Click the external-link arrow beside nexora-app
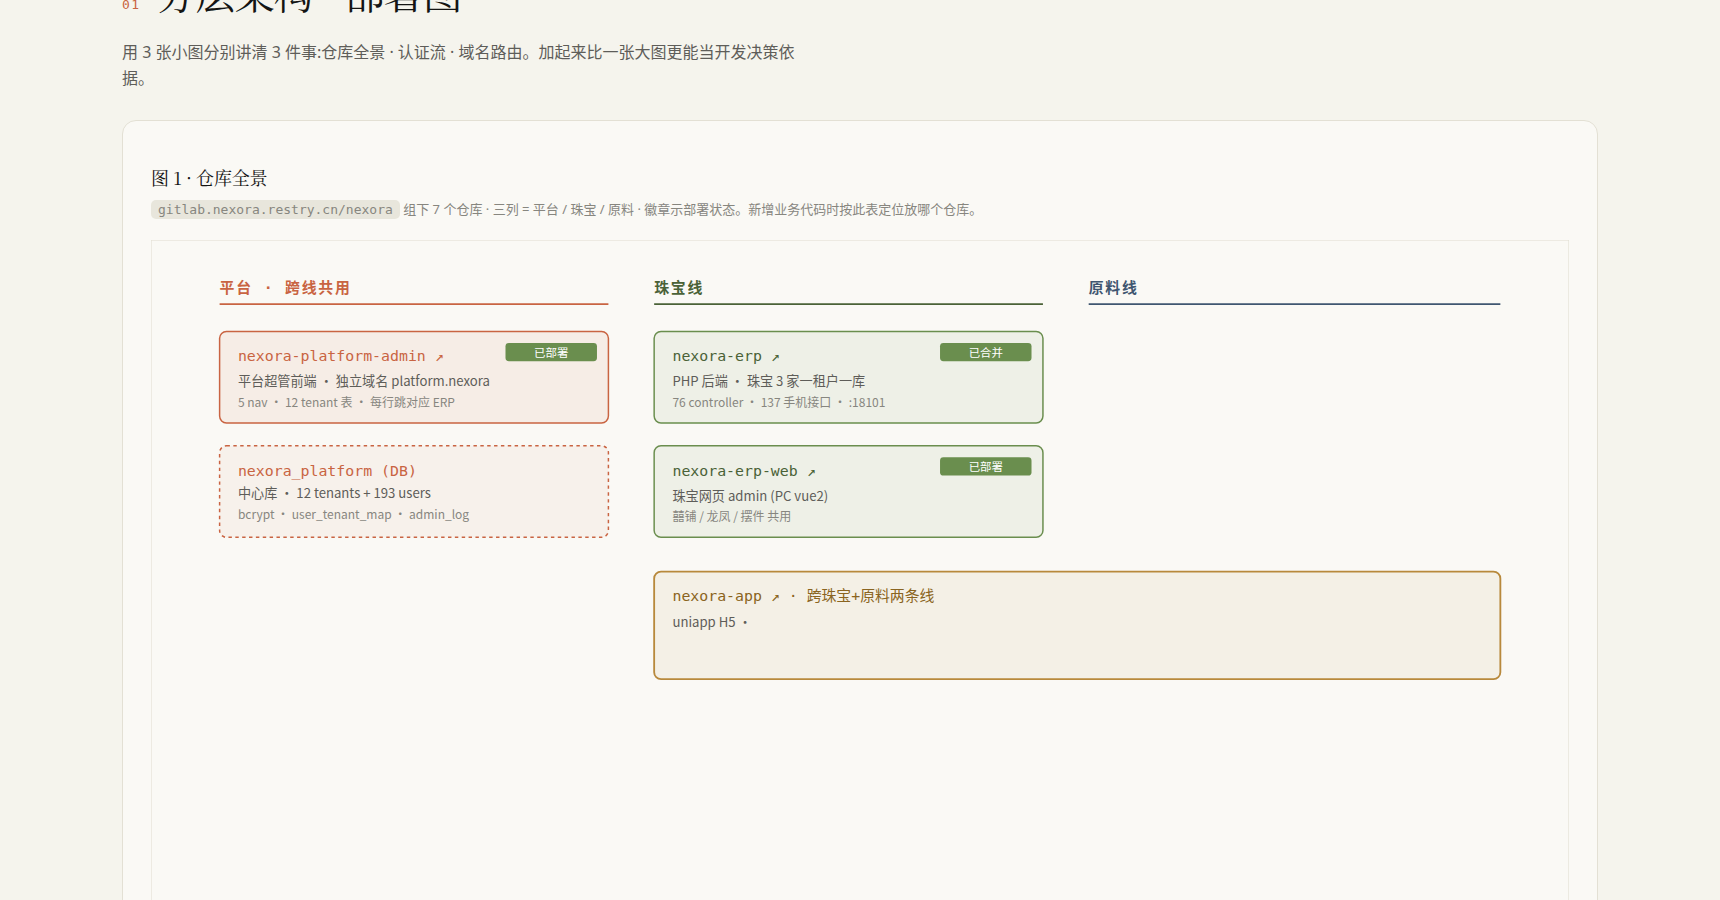Viewport: 1720px width, 900px height. coord(775,597)
